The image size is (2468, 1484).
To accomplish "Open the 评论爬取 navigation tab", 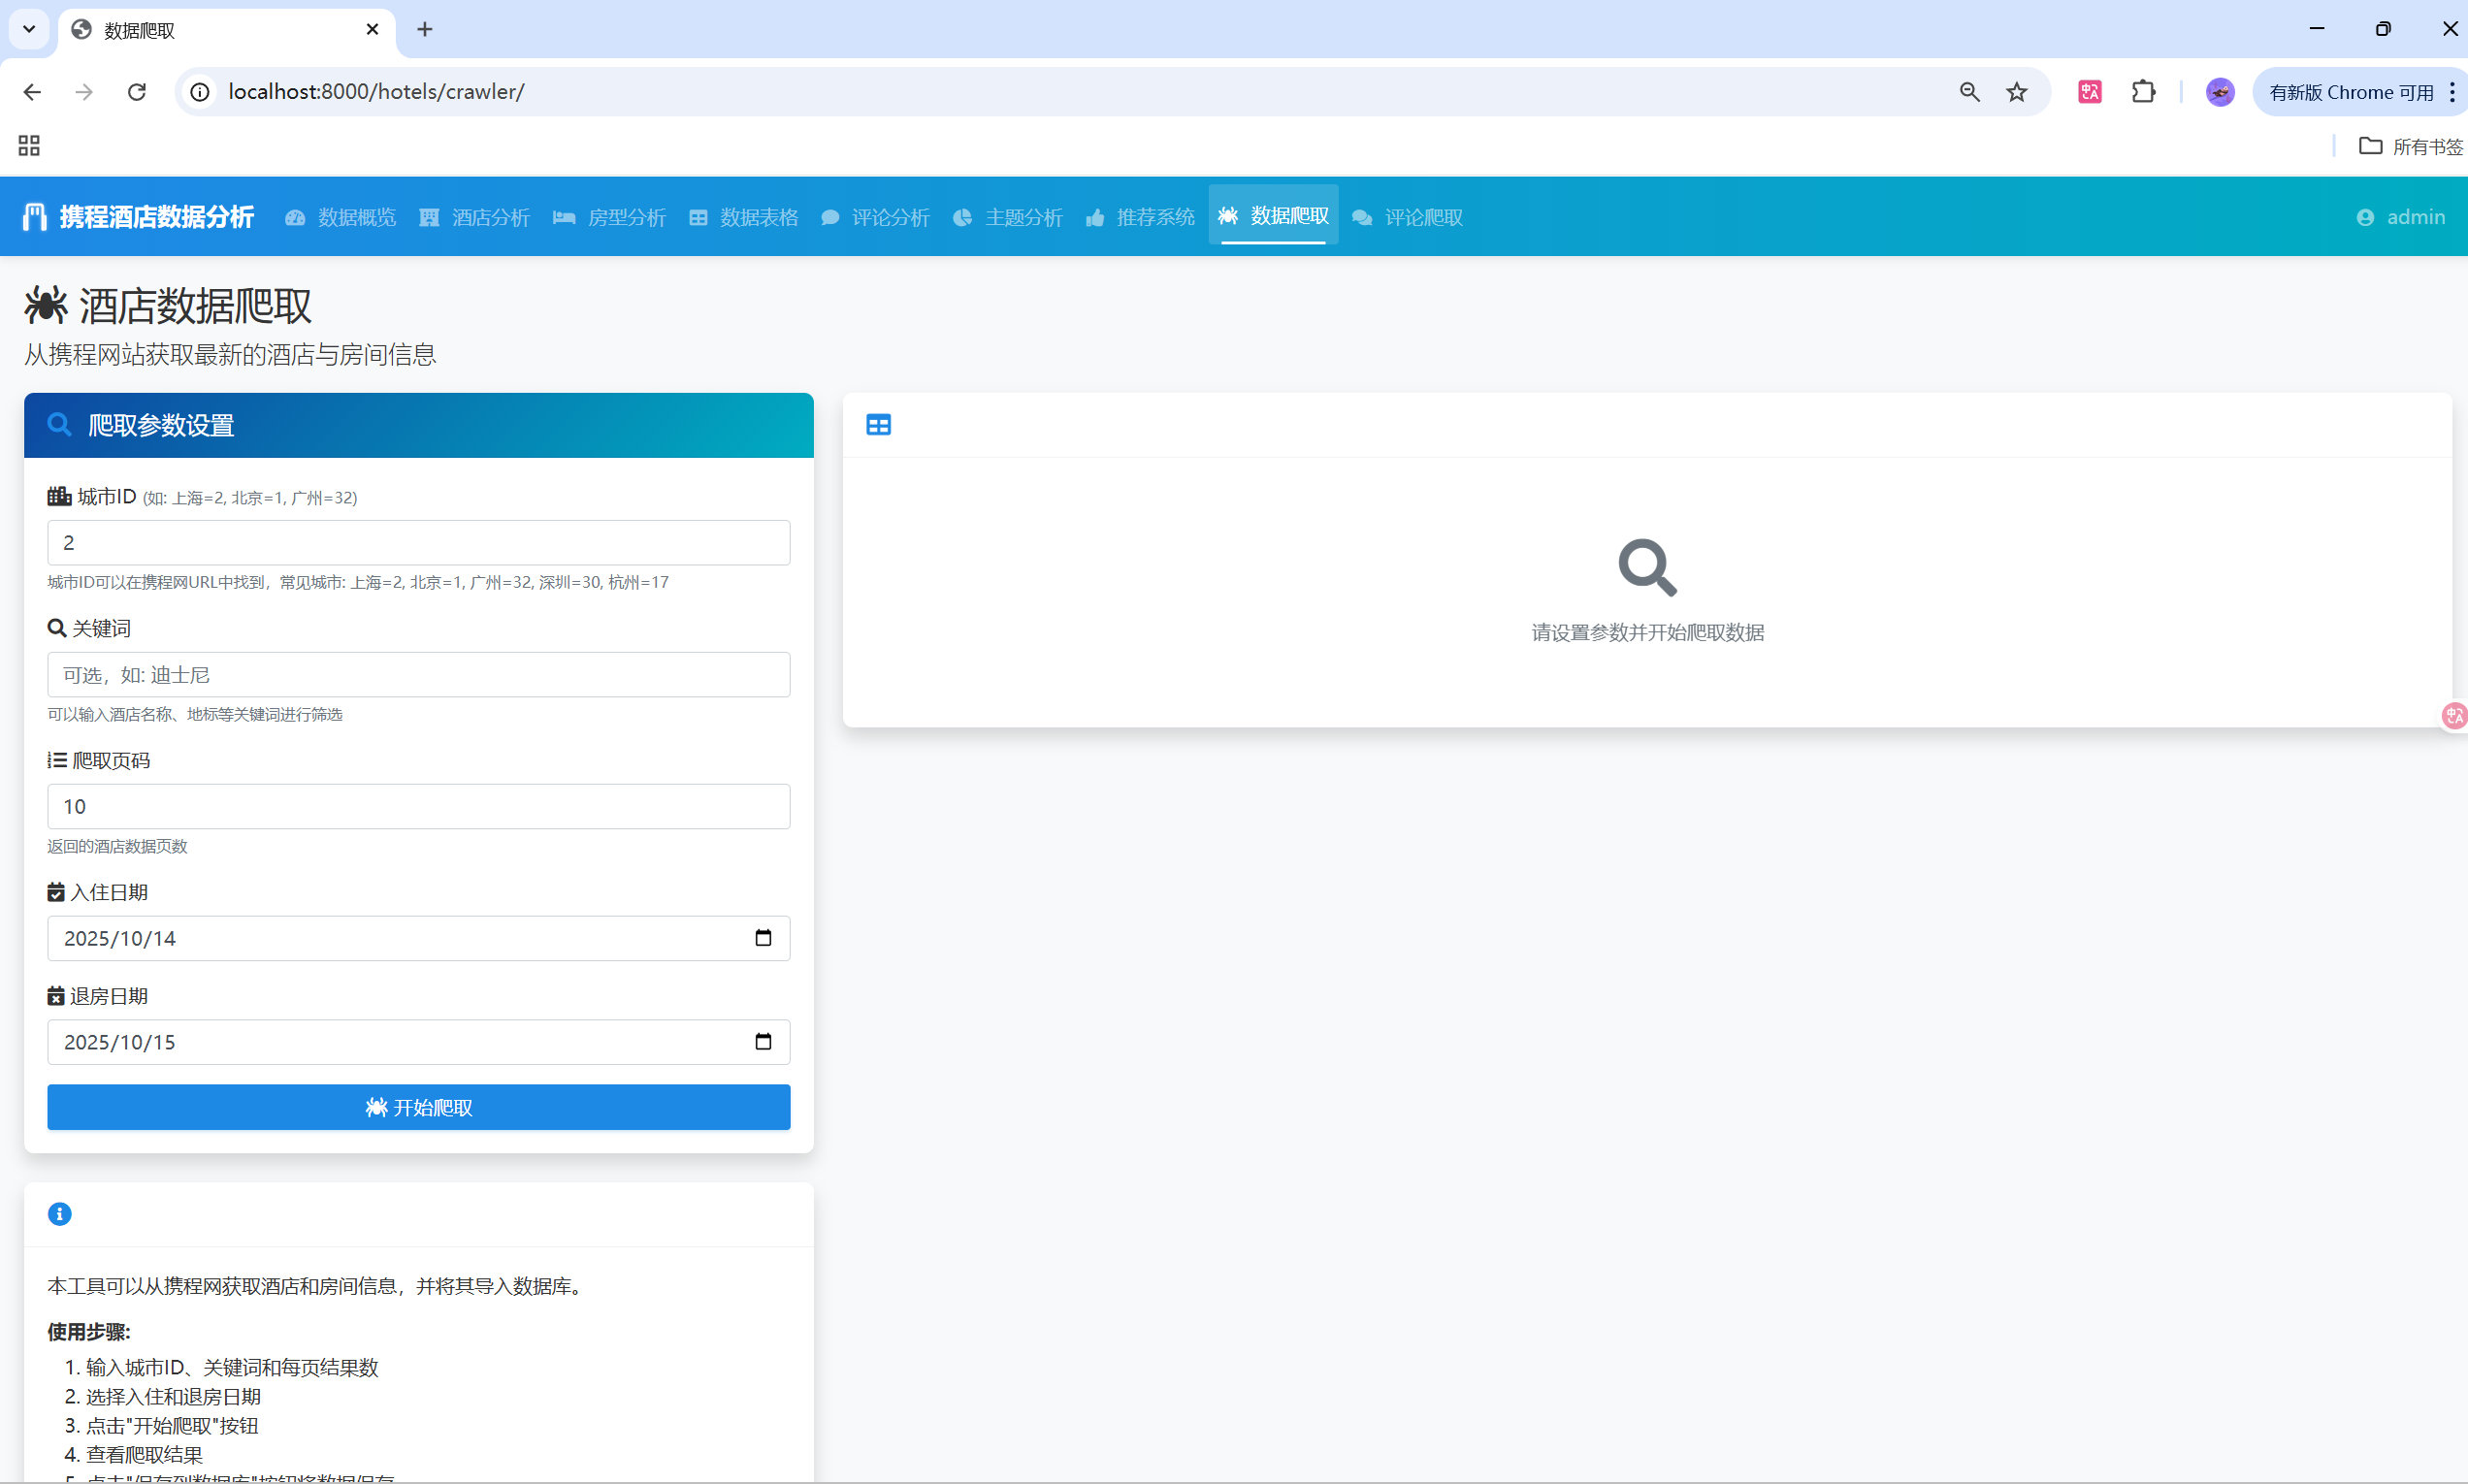I will pyautogui.click(x=1408, y=217).
